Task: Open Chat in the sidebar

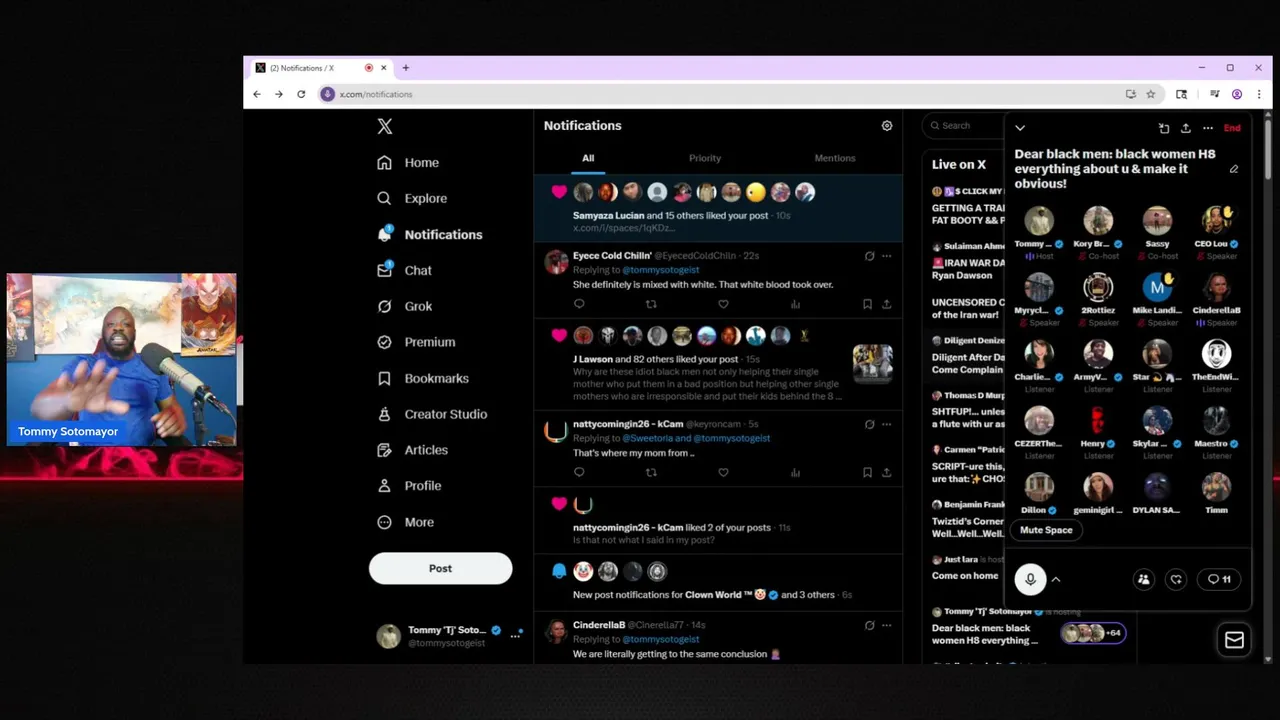Action: pyautogui.click(x=405, y=270)
